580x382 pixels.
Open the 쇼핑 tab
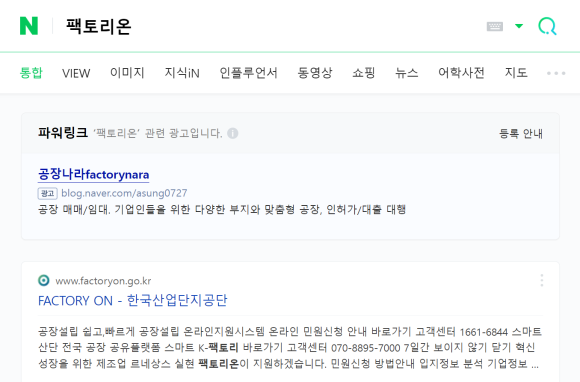click(x=364, y=72)
